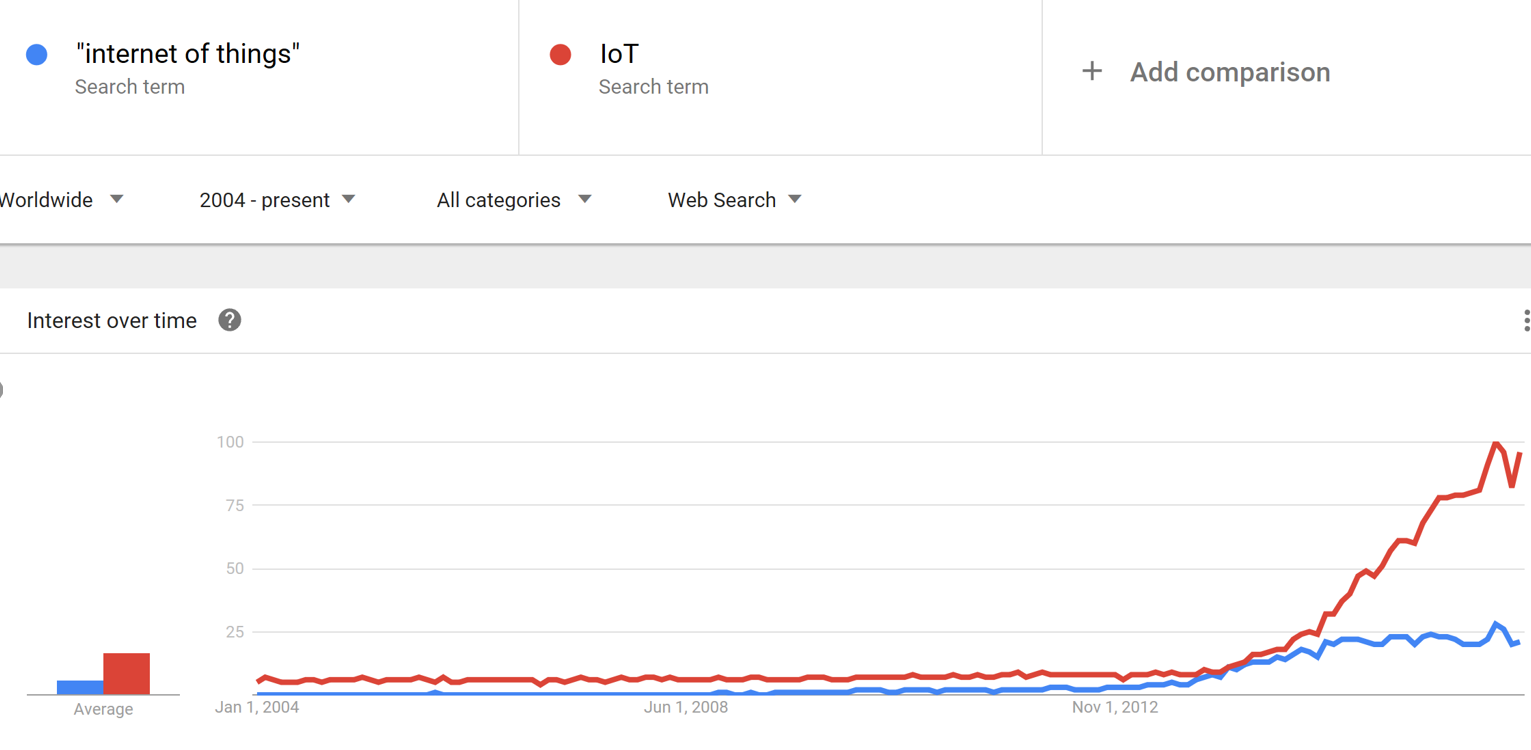Screen dimensions: 1531x750
Task: Click the help question mark icon
Action: click(230, 320)
